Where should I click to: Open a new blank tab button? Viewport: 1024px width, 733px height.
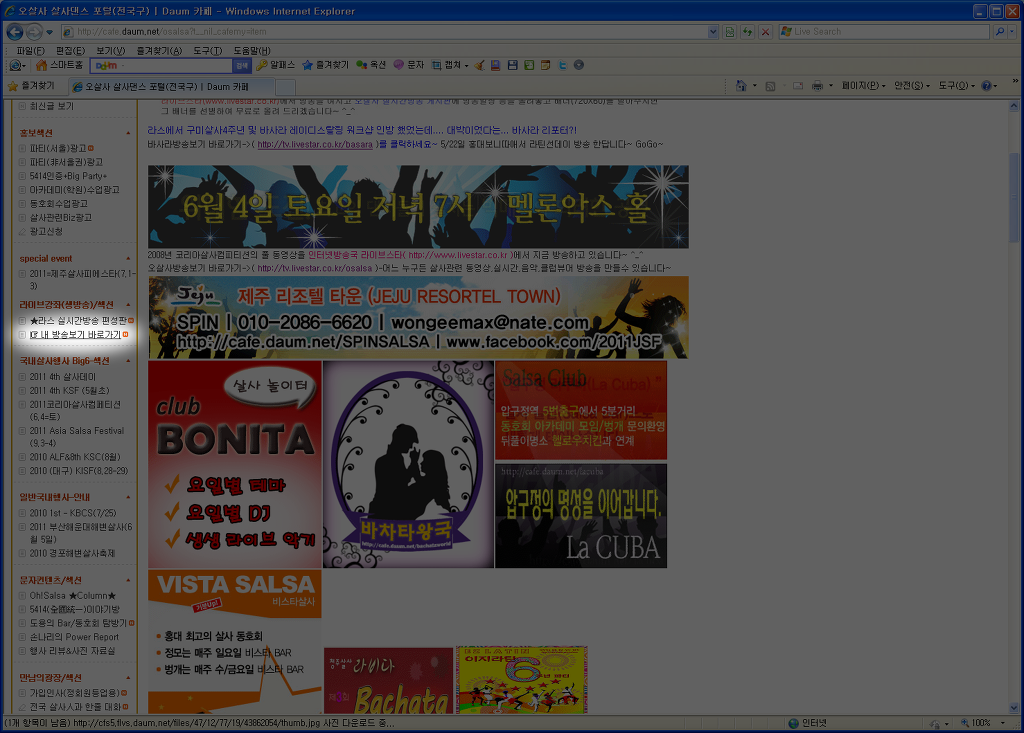pos(285,88)
